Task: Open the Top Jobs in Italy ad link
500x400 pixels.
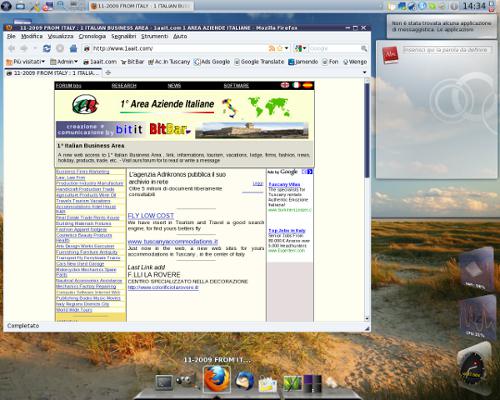Action: 287,231
